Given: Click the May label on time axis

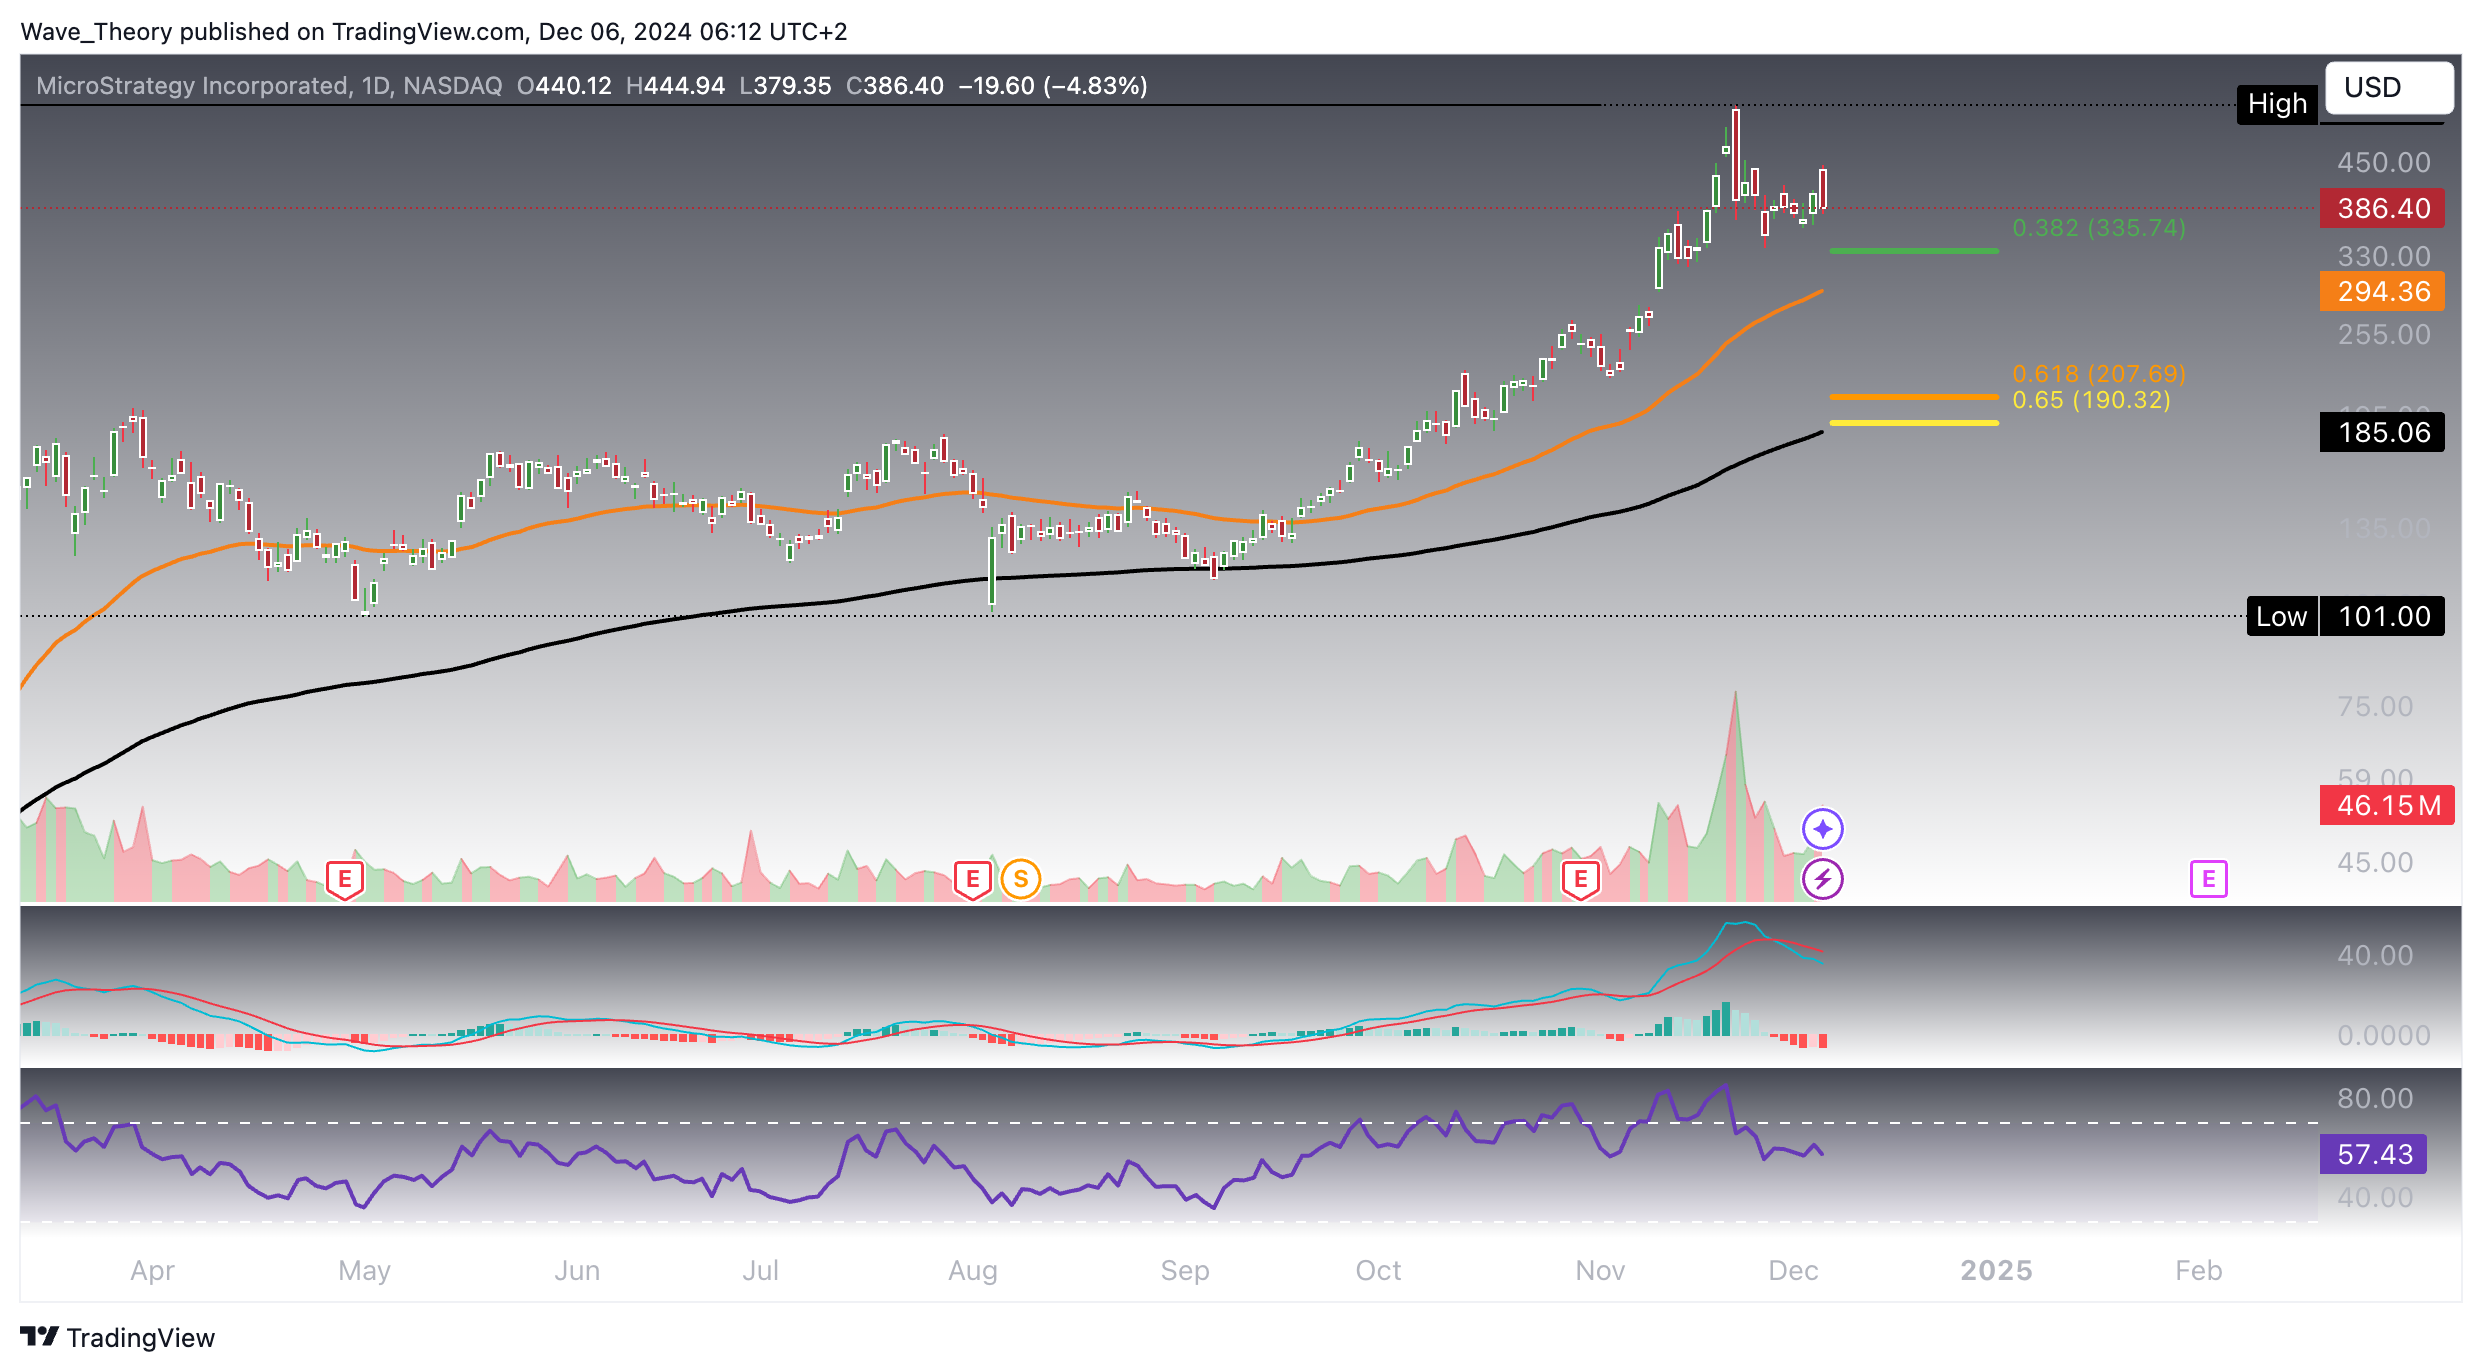Looking at the screenshot, I should tap(364, 1270).
